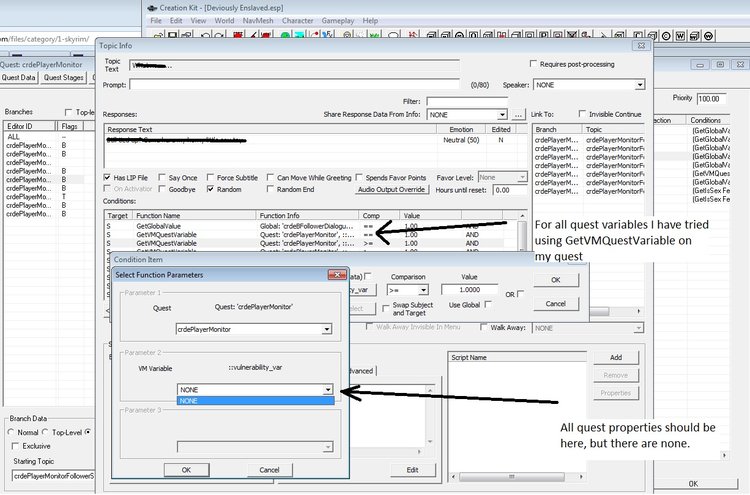This screenshot has width=750, height=495.
Task: Open the Edit menu
Action: (x=176, y=21)
